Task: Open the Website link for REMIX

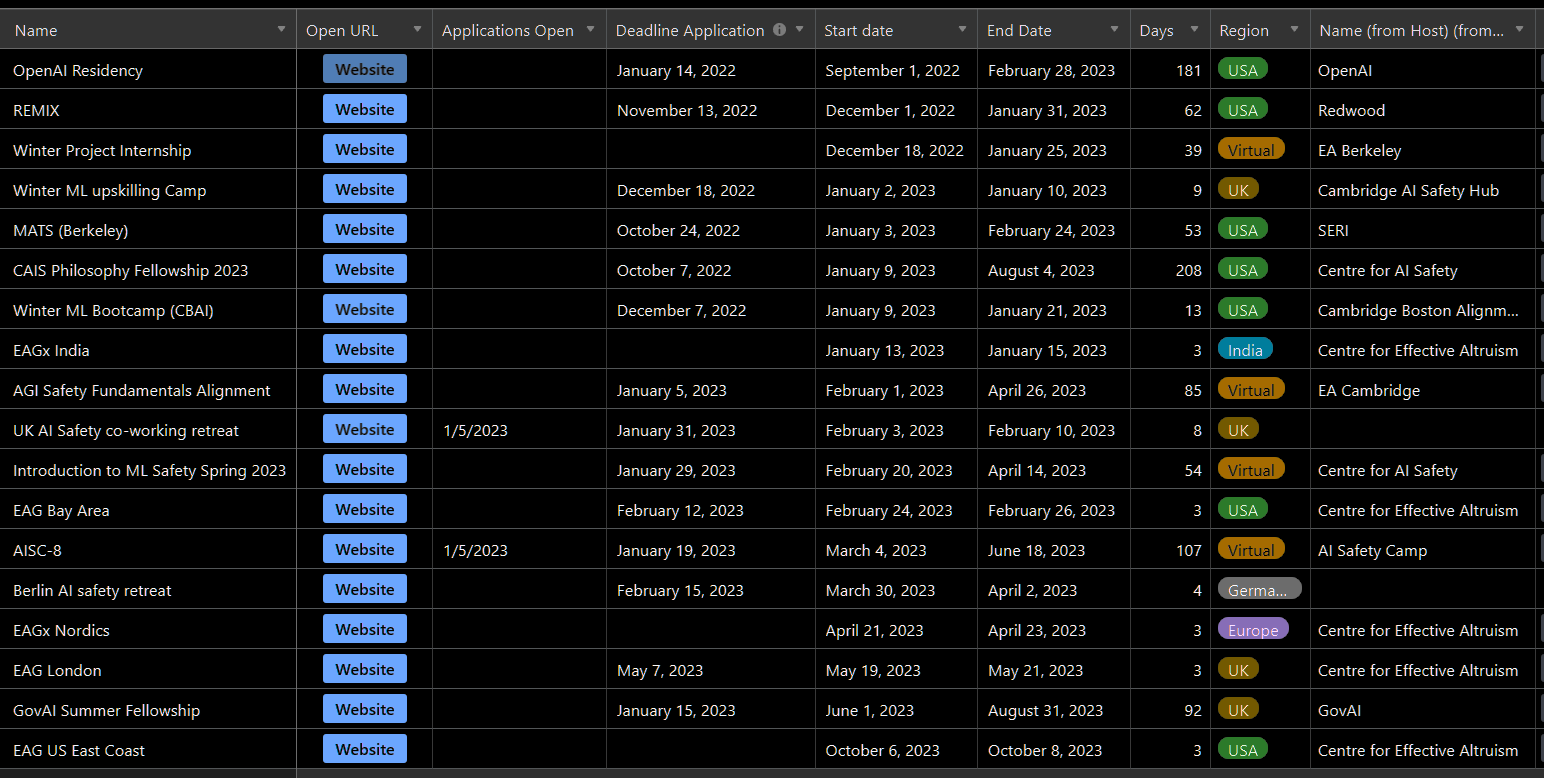Action: (x=364, y=109)
